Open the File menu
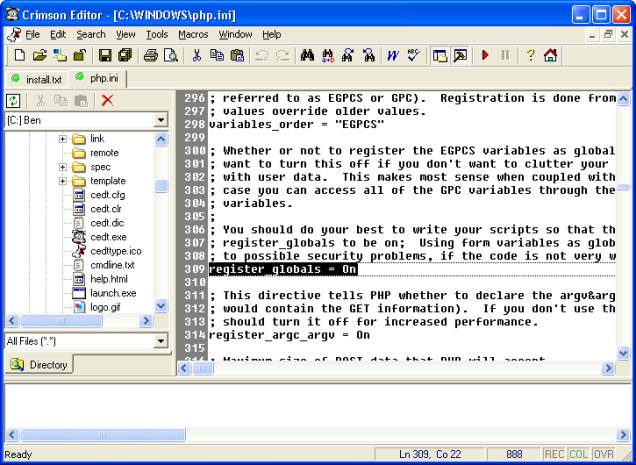 coord(32,35)
